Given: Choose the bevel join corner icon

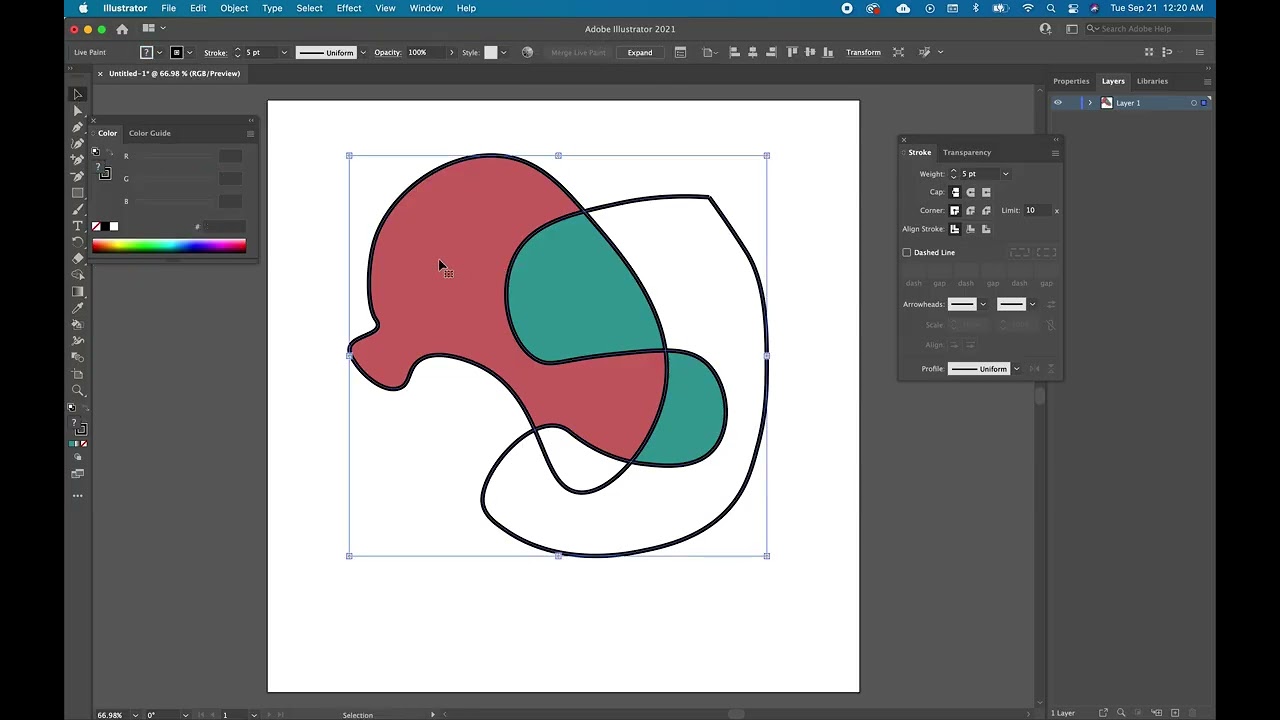Looking at the screenshot, I should tap(986, 210).
